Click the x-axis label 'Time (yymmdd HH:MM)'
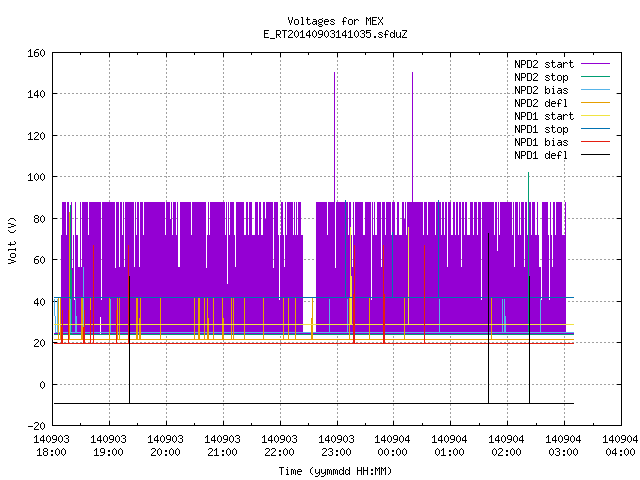Image resolution: width=640 pixels, height=480 pixels. [x=335, y=471]
